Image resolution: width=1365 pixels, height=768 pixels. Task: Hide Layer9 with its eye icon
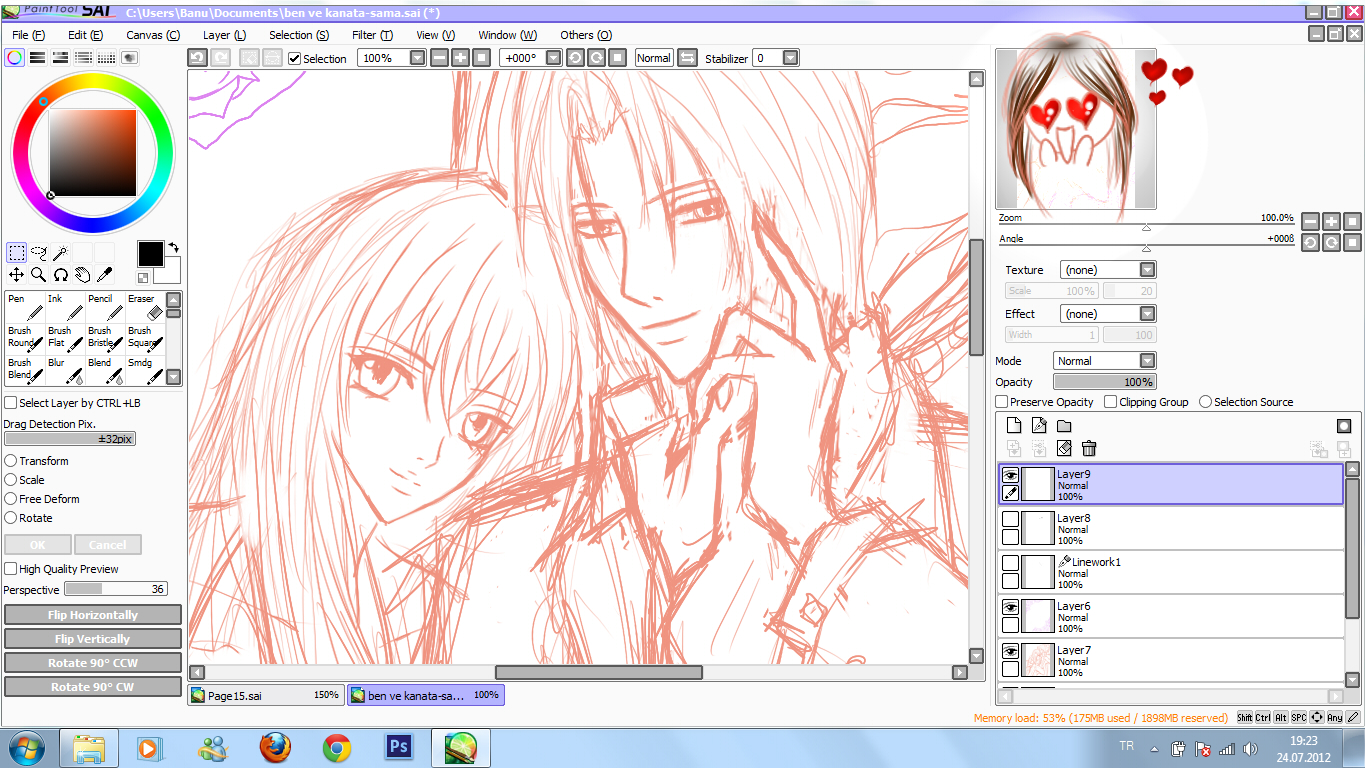click(x=1010, y=475)
